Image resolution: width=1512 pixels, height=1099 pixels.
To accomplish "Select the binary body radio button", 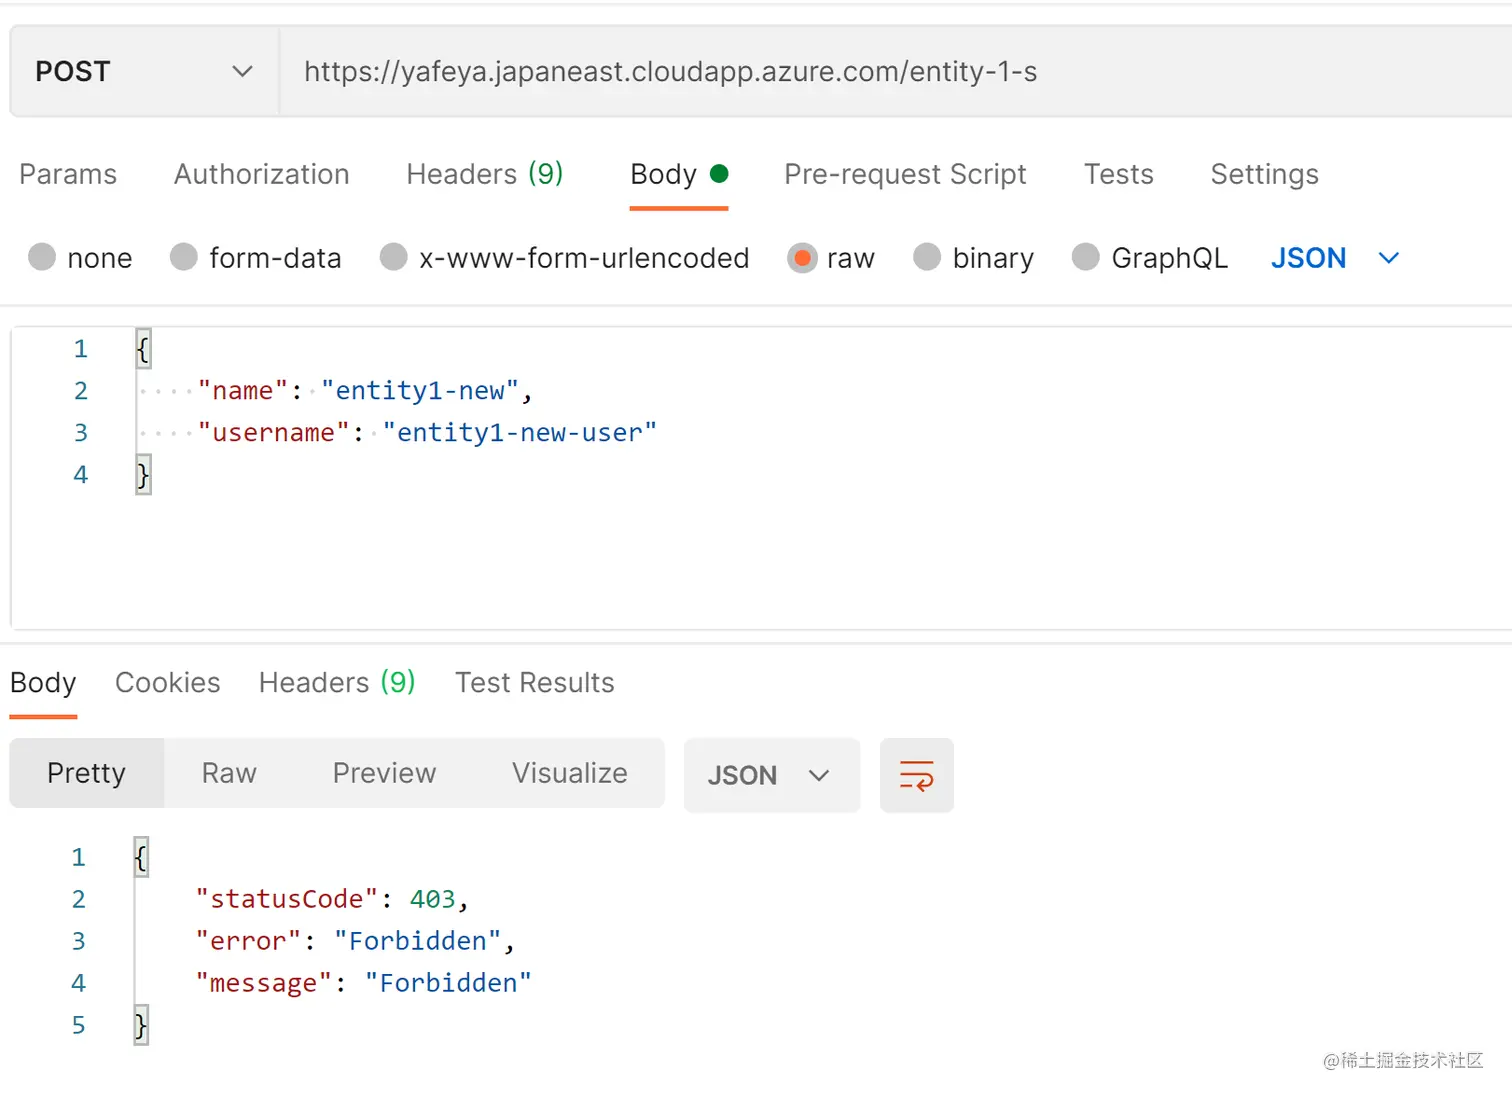I will (x=927, y=258).
